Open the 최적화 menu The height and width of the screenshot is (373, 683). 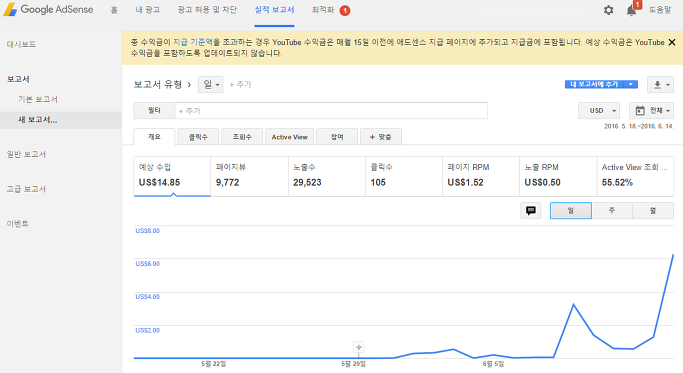click(x=323, y=10)
